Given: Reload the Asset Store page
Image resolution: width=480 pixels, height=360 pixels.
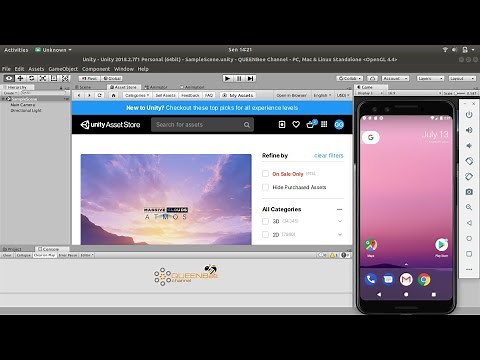Looking at the screenshot, I should click(99, 95).
